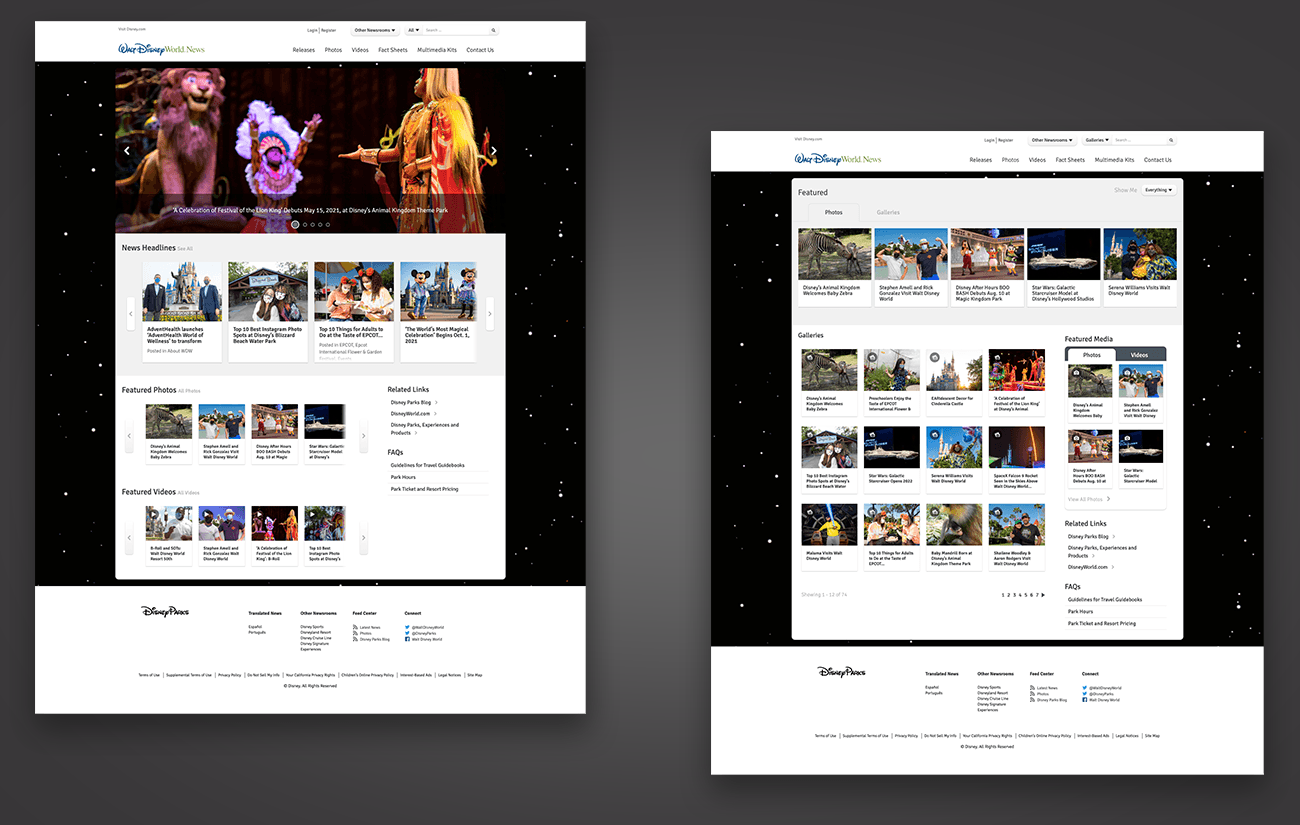Click See All beside News Headlines

click(185, 249)
